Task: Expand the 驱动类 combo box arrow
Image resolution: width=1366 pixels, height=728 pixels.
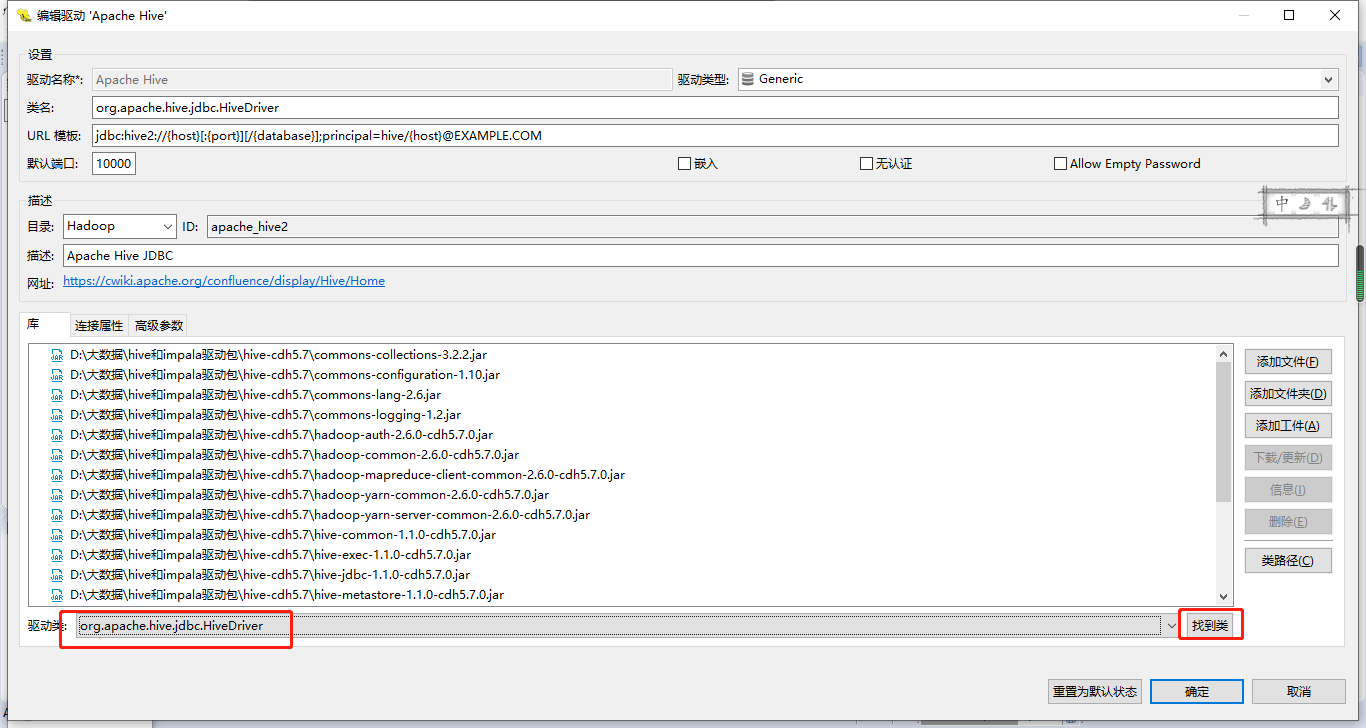Action: click(x=1172, y=626)
